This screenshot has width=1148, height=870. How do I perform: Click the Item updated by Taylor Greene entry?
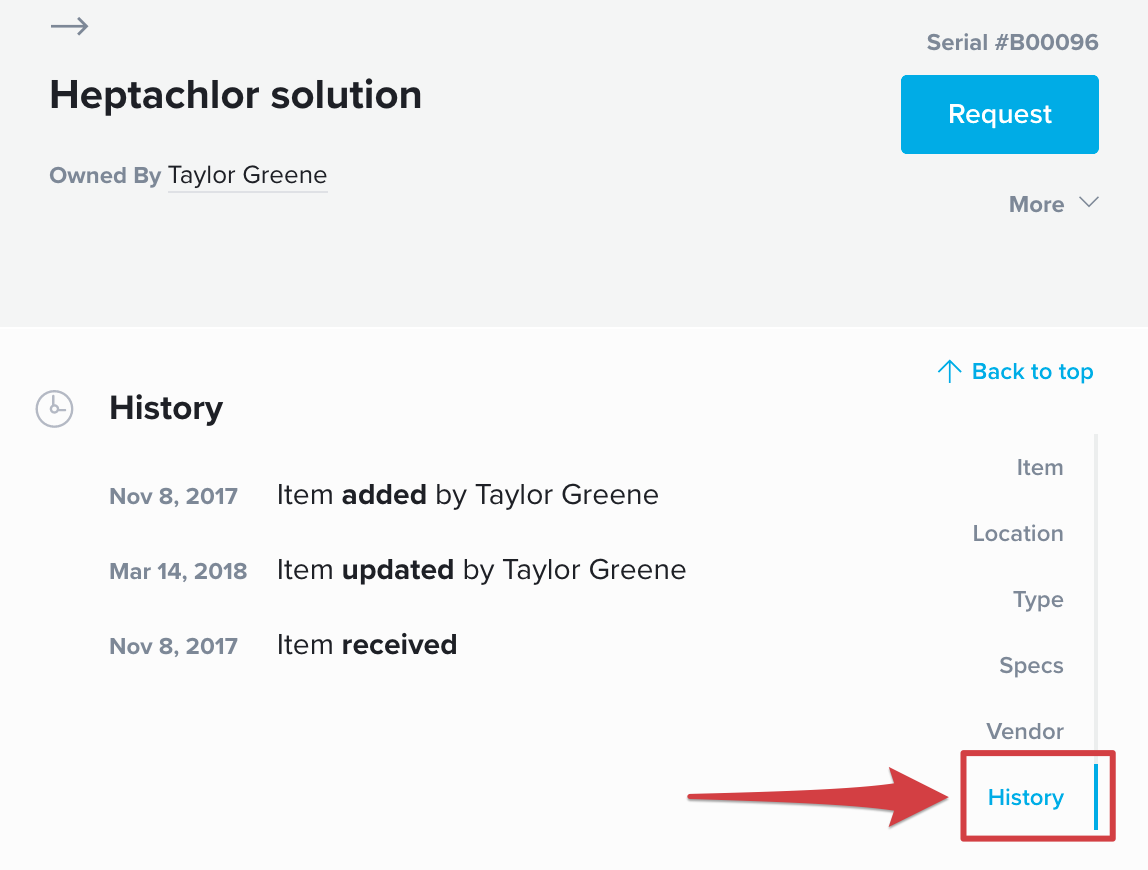(x=481, y=570)
